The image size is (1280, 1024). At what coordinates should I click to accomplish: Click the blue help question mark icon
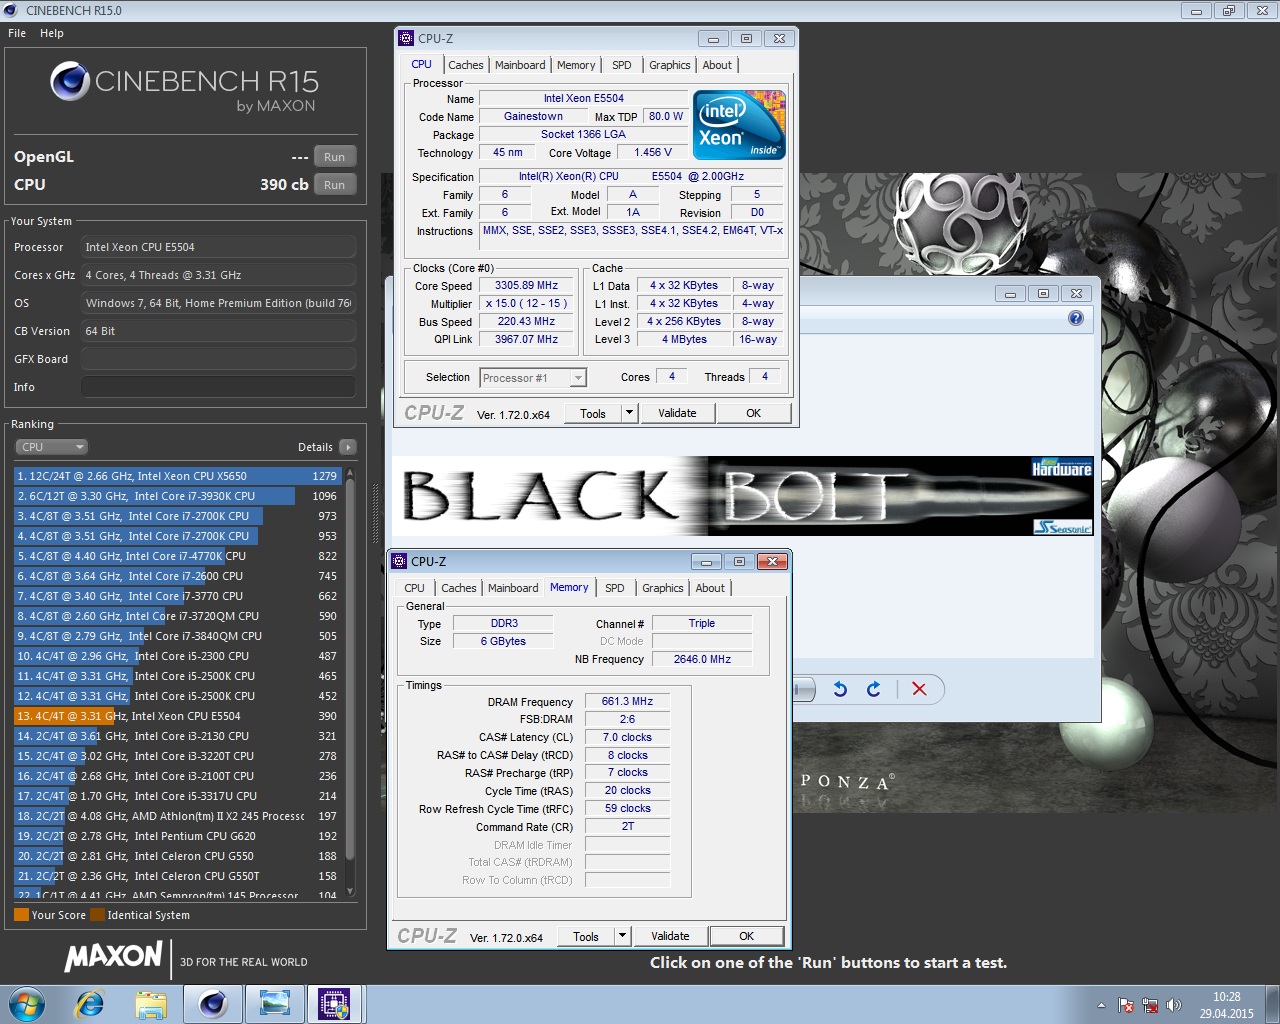[x=1076, y=318]
